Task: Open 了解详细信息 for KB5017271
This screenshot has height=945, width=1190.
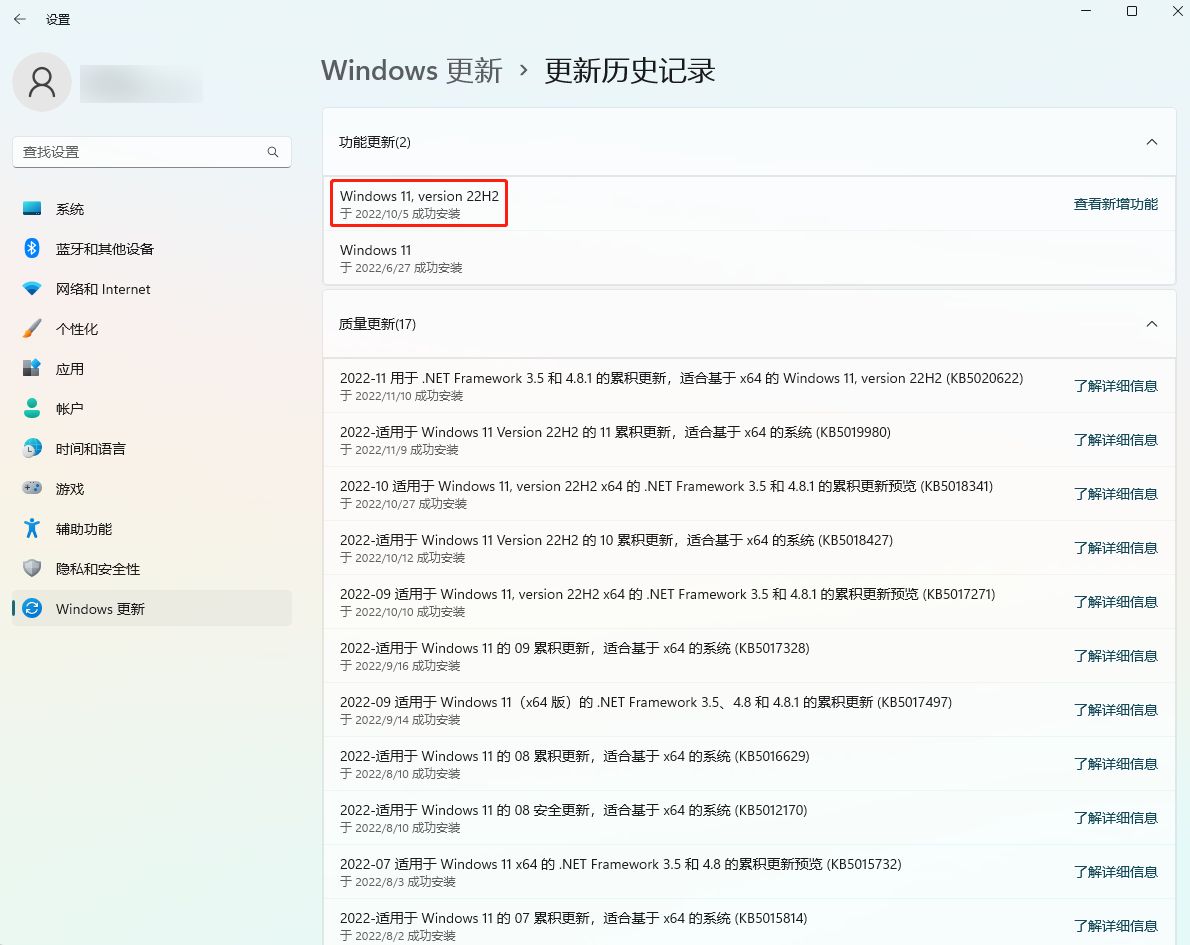Action: pos(1116,601)
